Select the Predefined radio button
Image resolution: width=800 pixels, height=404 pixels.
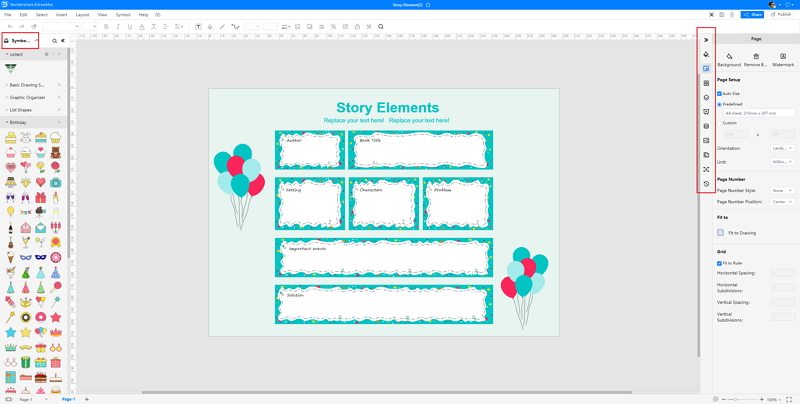(719, 104)
